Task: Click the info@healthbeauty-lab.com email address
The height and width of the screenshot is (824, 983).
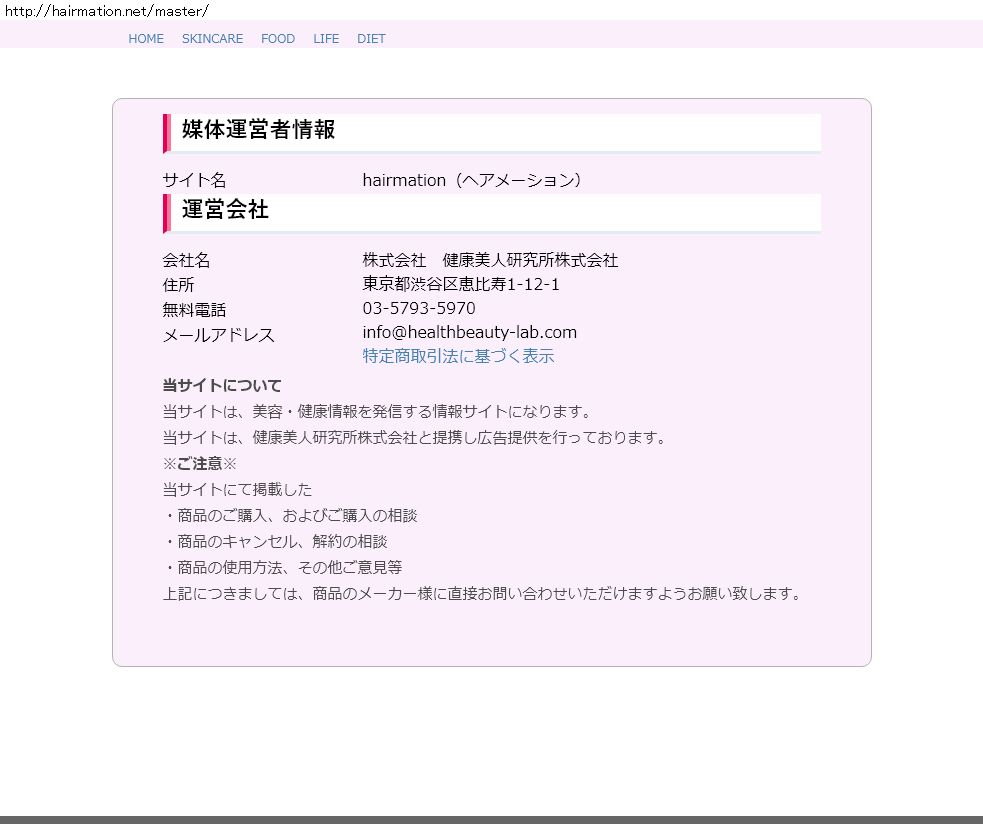Action: [x=469, y=333]
